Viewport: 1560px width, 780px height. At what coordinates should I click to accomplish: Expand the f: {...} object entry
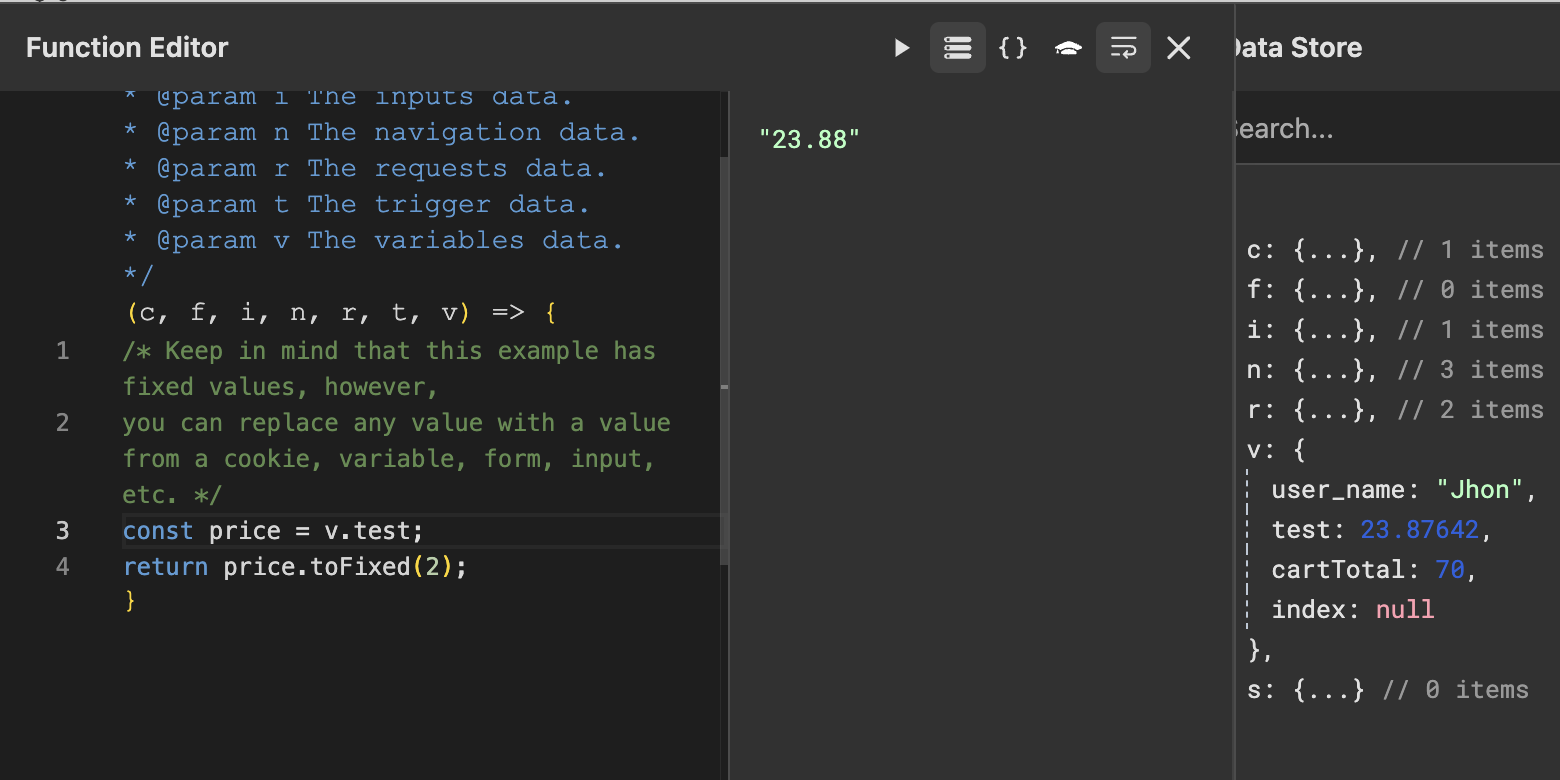pos(1395,290)
